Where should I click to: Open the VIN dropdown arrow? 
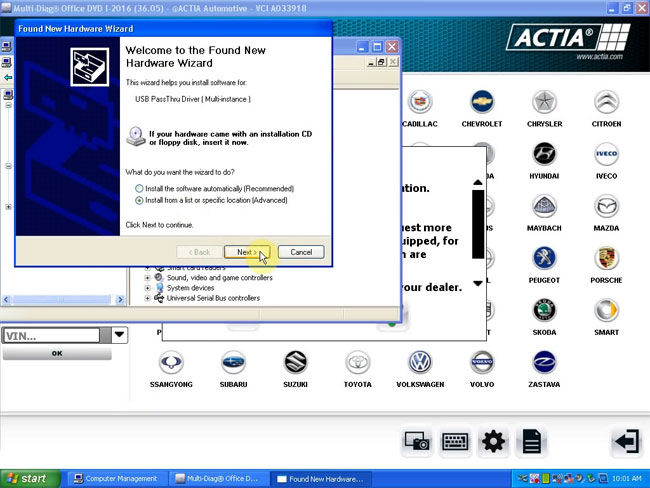[x=119, y=335]
